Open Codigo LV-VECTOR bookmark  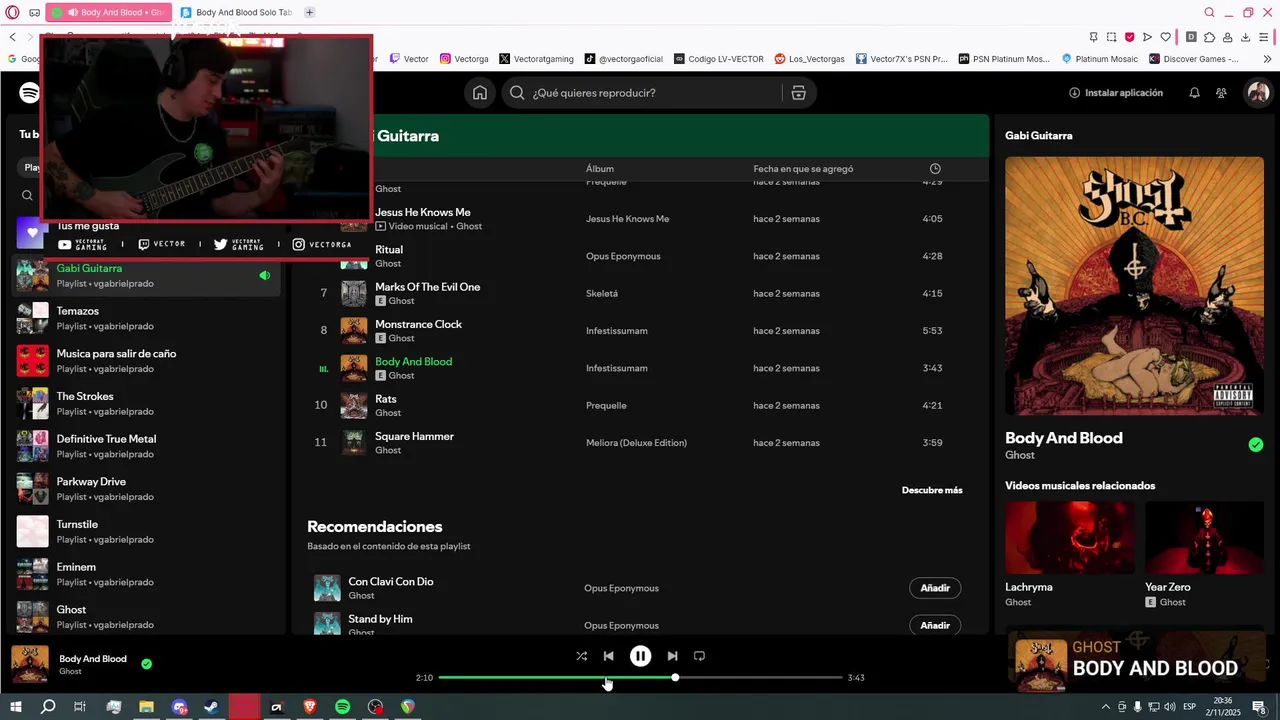pos(719,59)
